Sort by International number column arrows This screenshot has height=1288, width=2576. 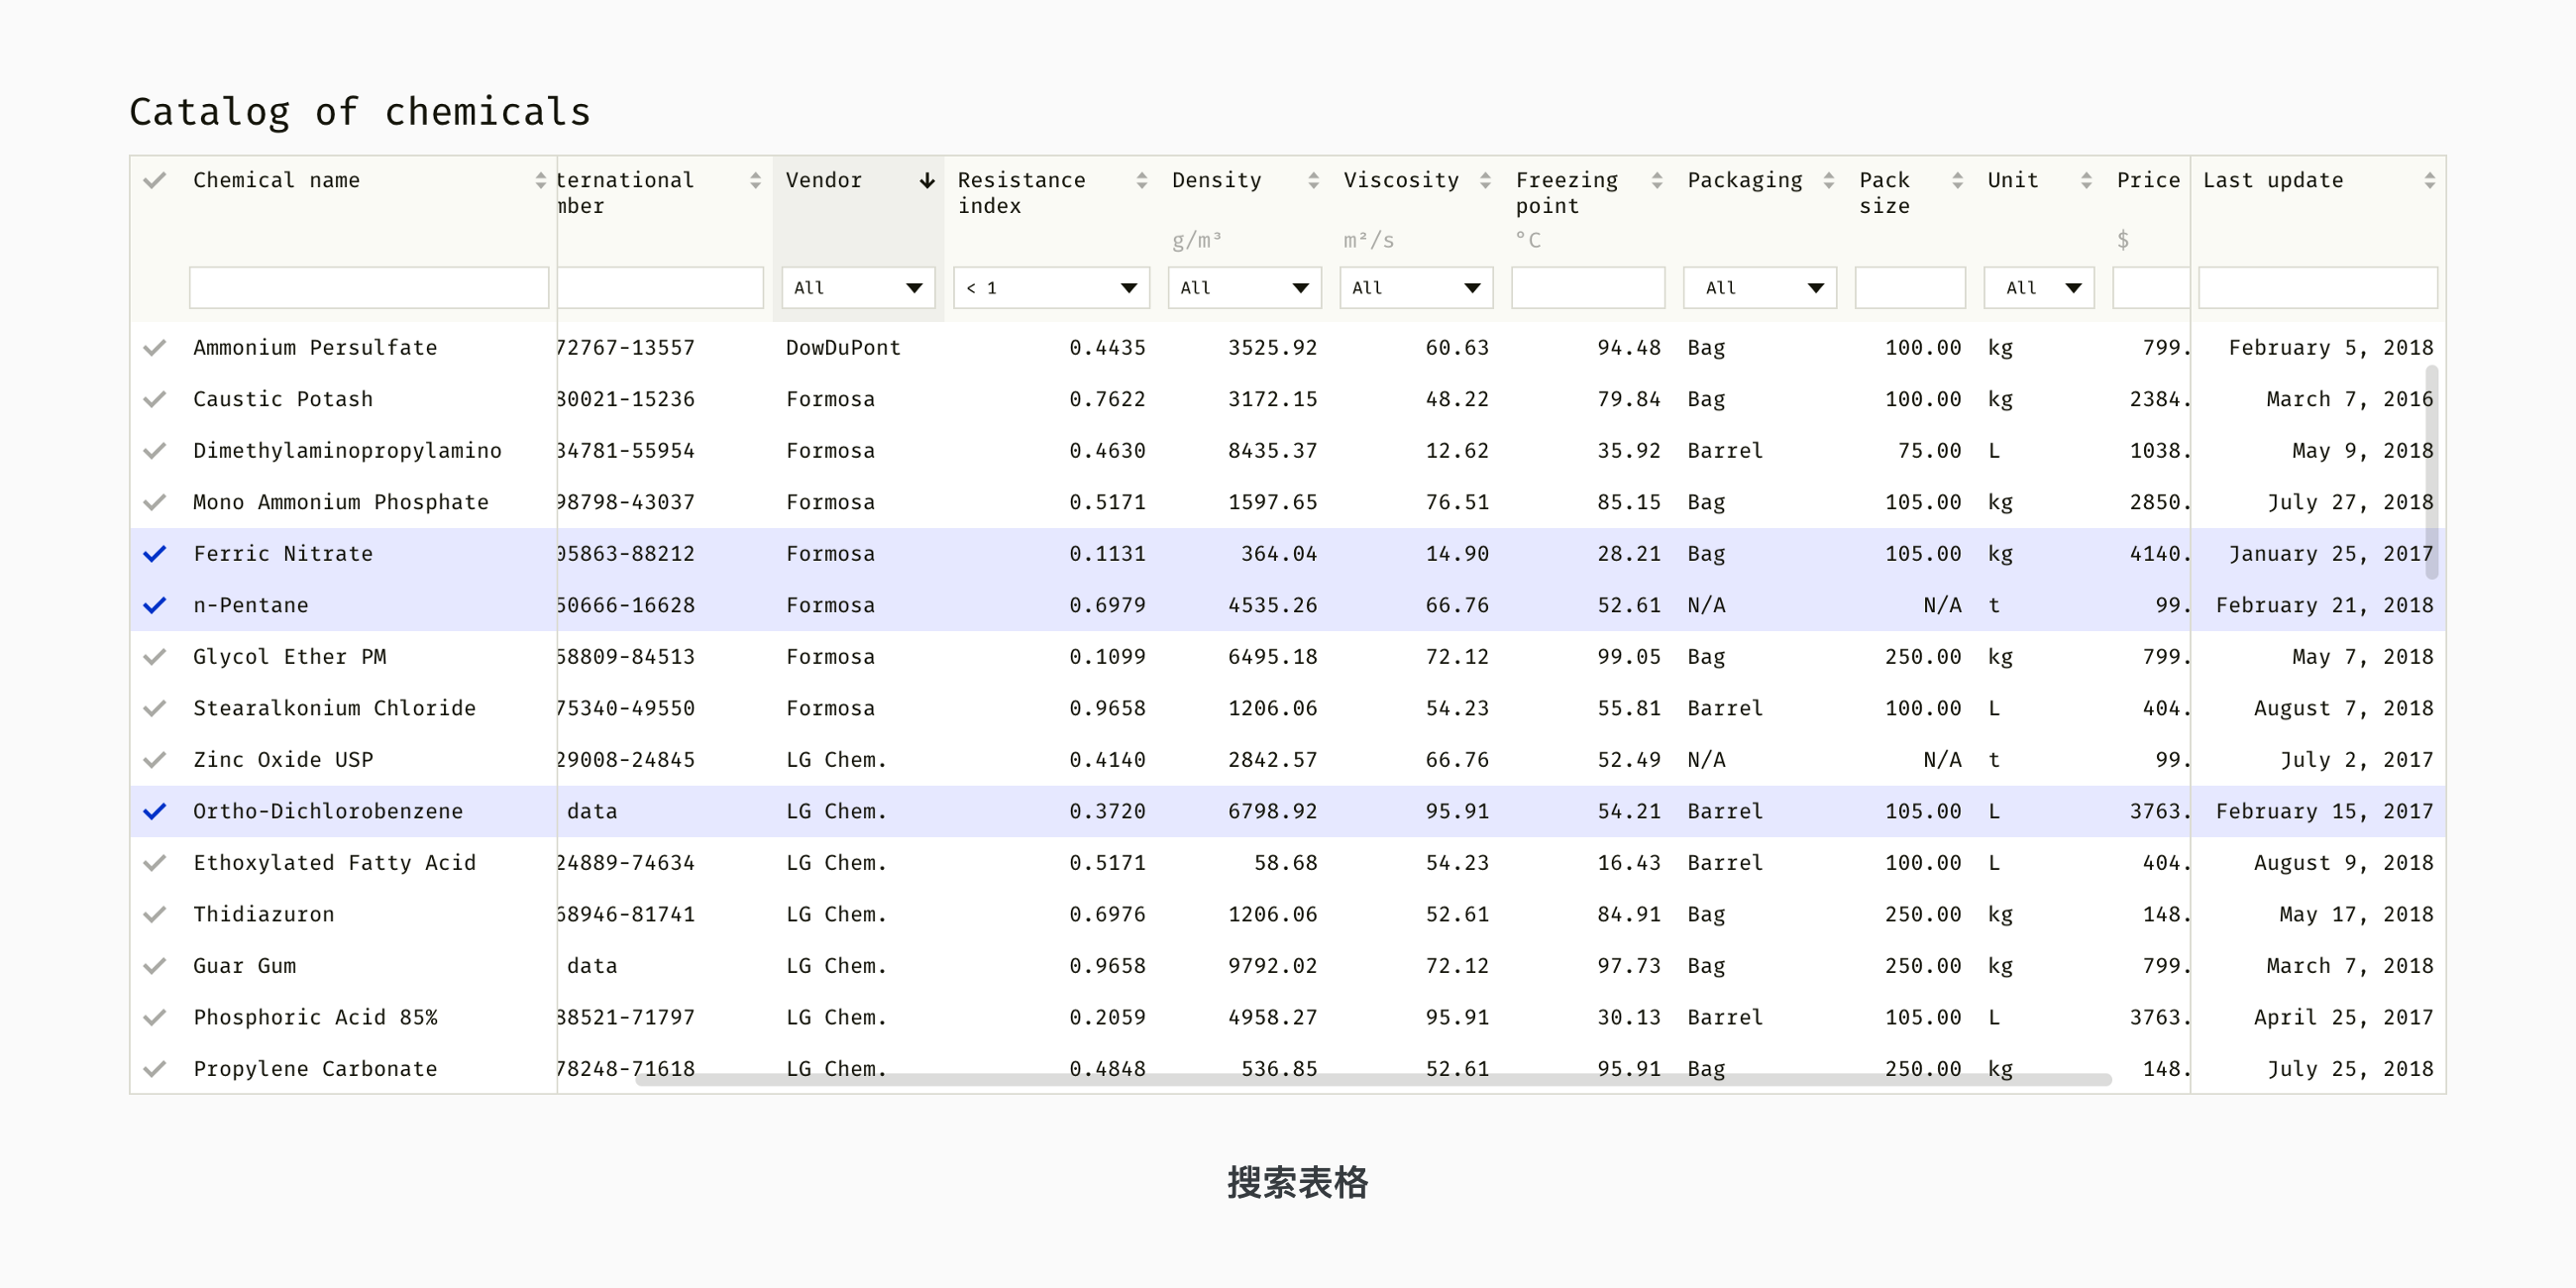[x=755, y=181]
